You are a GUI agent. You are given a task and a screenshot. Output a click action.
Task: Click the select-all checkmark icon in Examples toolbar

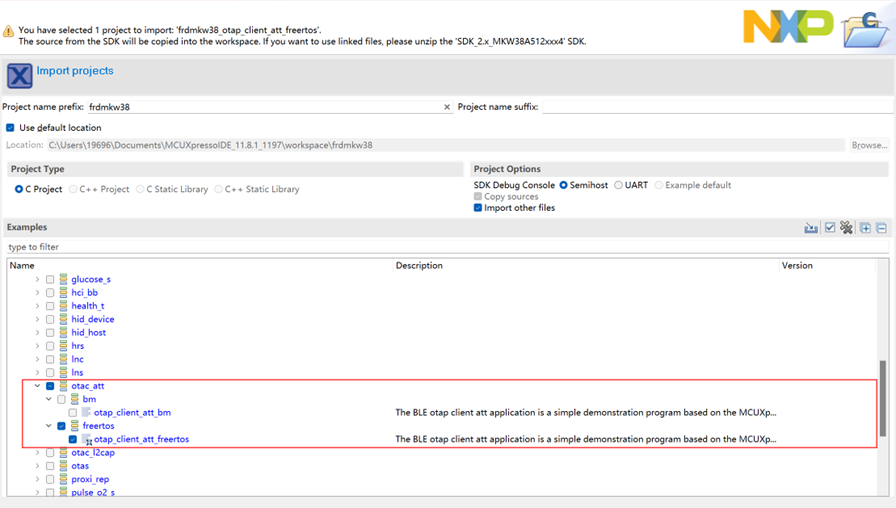pyautogui.click(x=830, y=227)
